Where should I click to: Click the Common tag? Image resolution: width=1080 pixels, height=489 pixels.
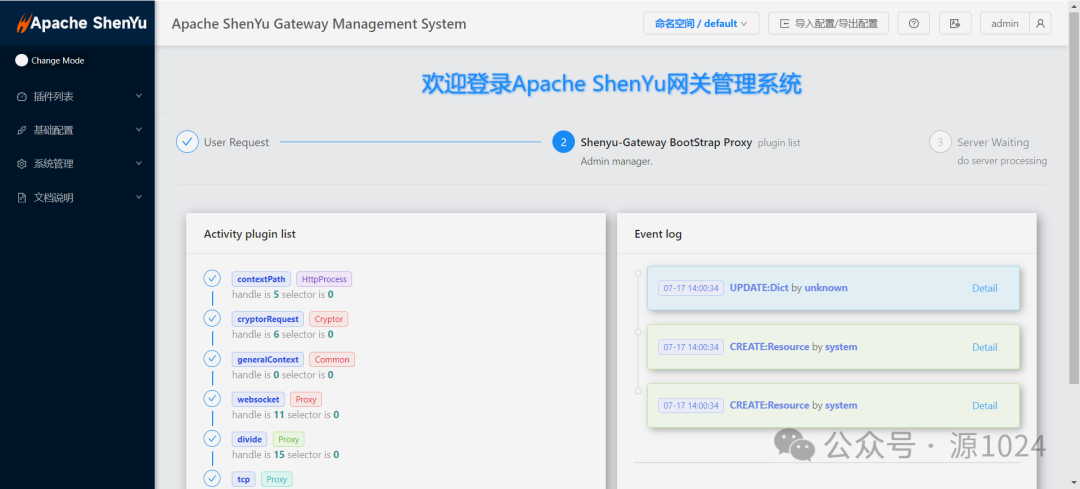[x=332, y=359]
